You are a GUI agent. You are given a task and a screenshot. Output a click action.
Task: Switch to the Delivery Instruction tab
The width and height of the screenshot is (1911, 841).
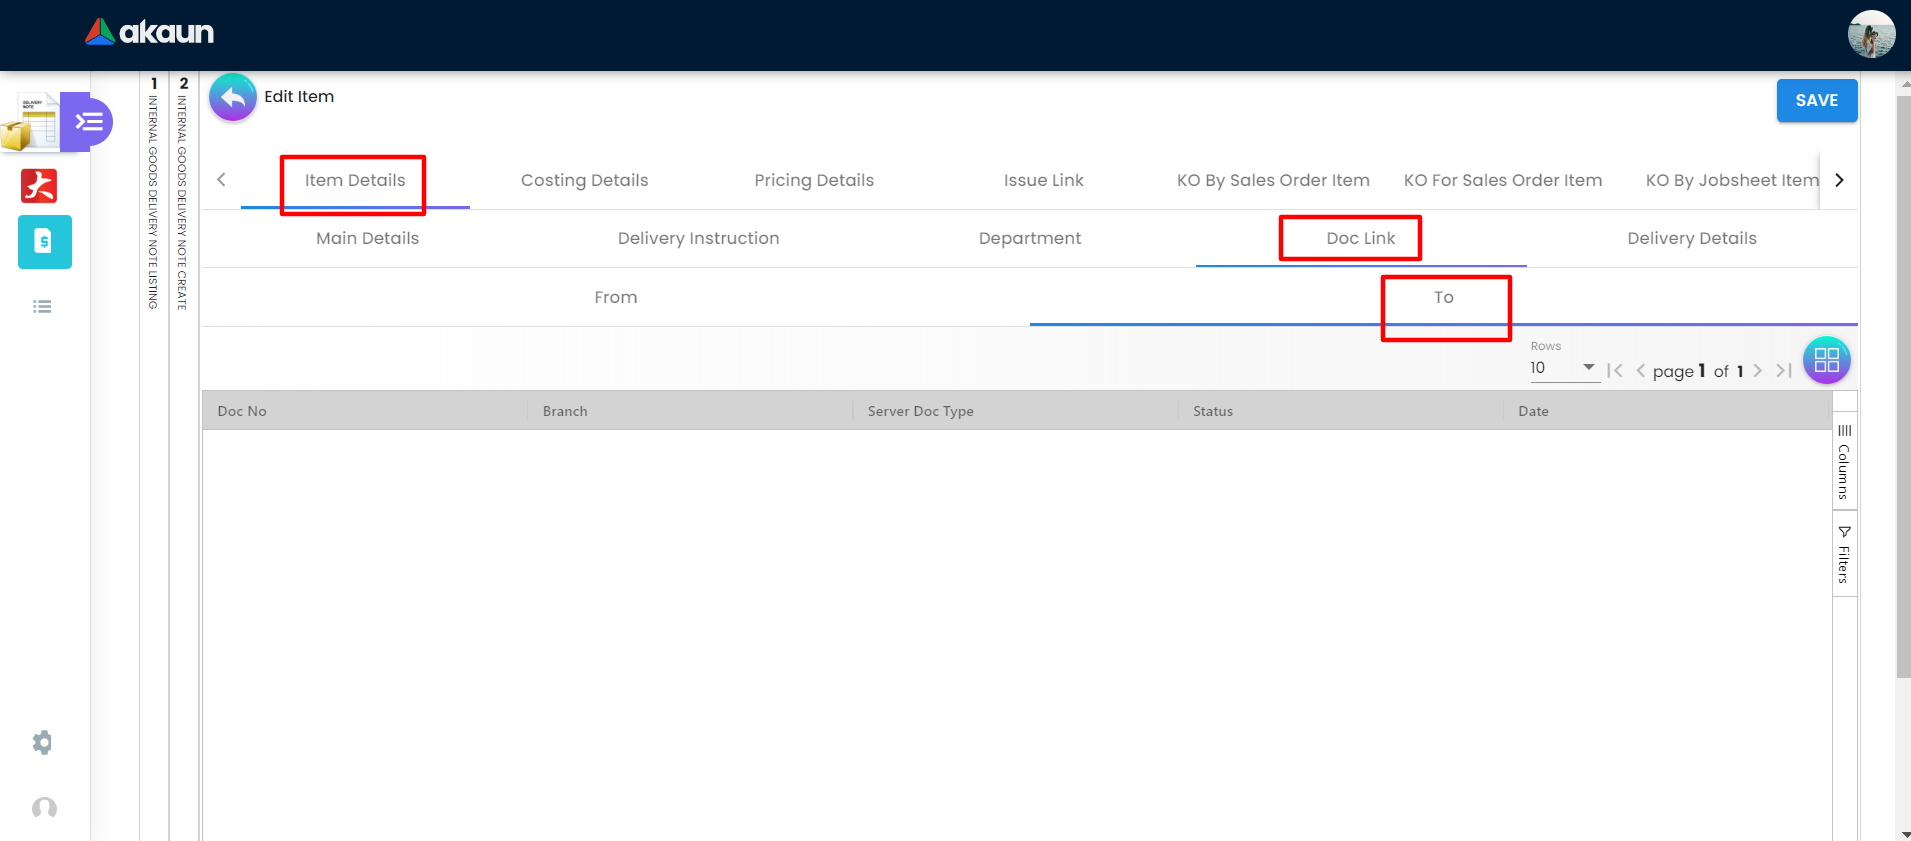[698, 238]
